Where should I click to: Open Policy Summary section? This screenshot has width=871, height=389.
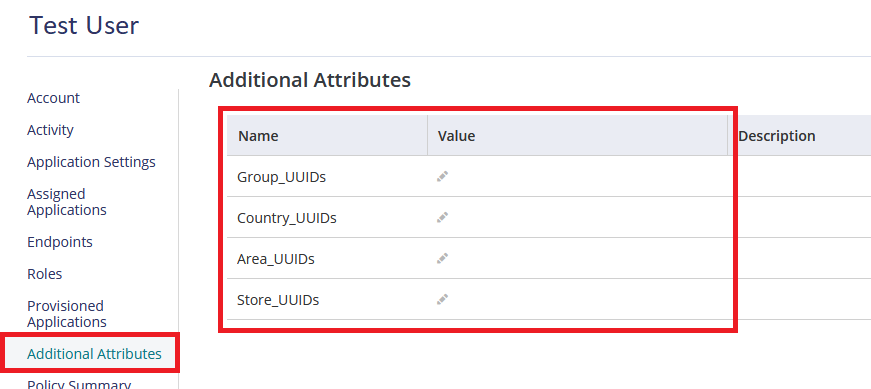(79, 385)
